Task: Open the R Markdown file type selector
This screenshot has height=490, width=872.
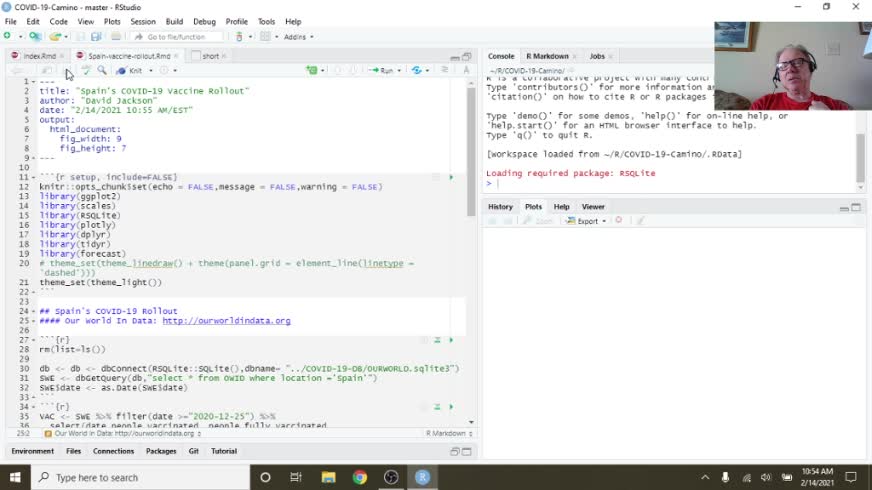Action: [x=449, y=433]
